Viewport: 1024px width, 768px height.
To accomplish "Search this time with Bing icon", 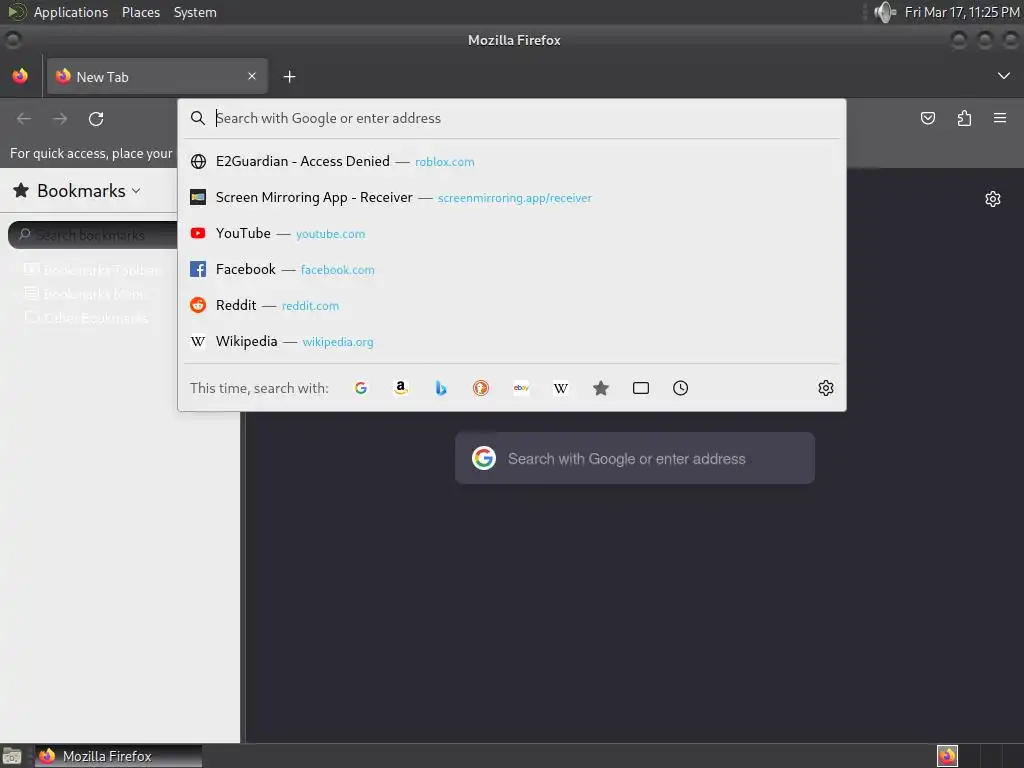I will click(x=441, y=388).
